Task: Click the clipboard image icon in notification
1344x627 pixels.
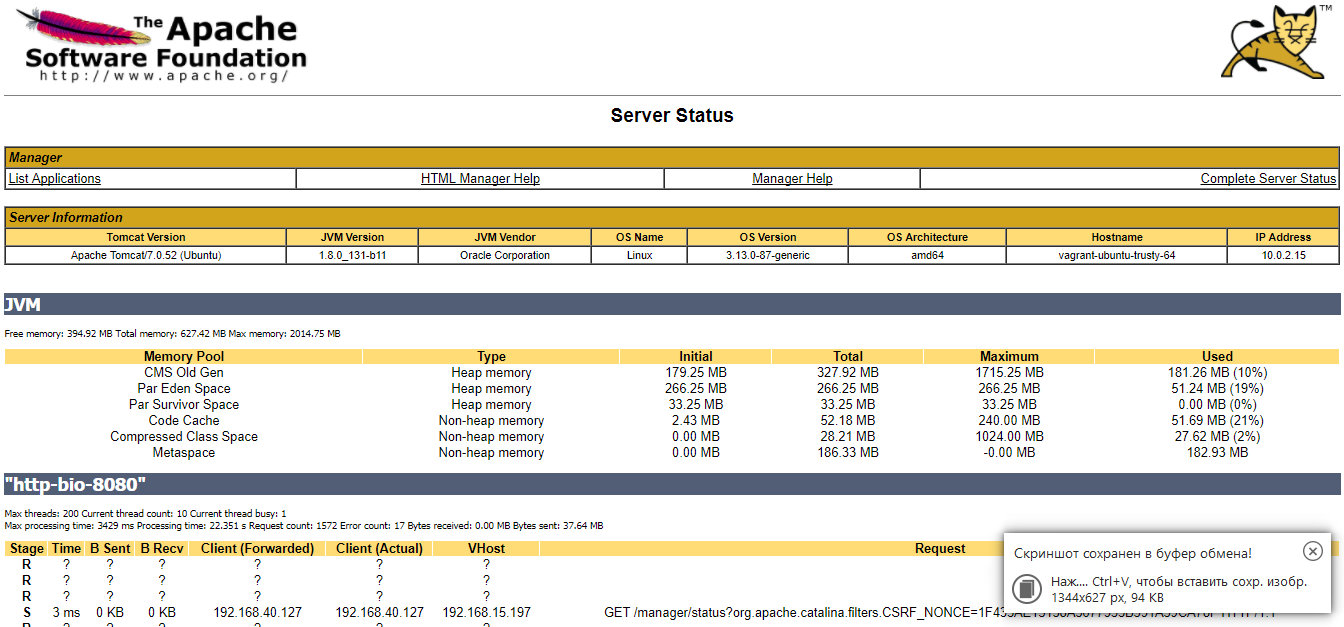Action: tap(1027, 588)
